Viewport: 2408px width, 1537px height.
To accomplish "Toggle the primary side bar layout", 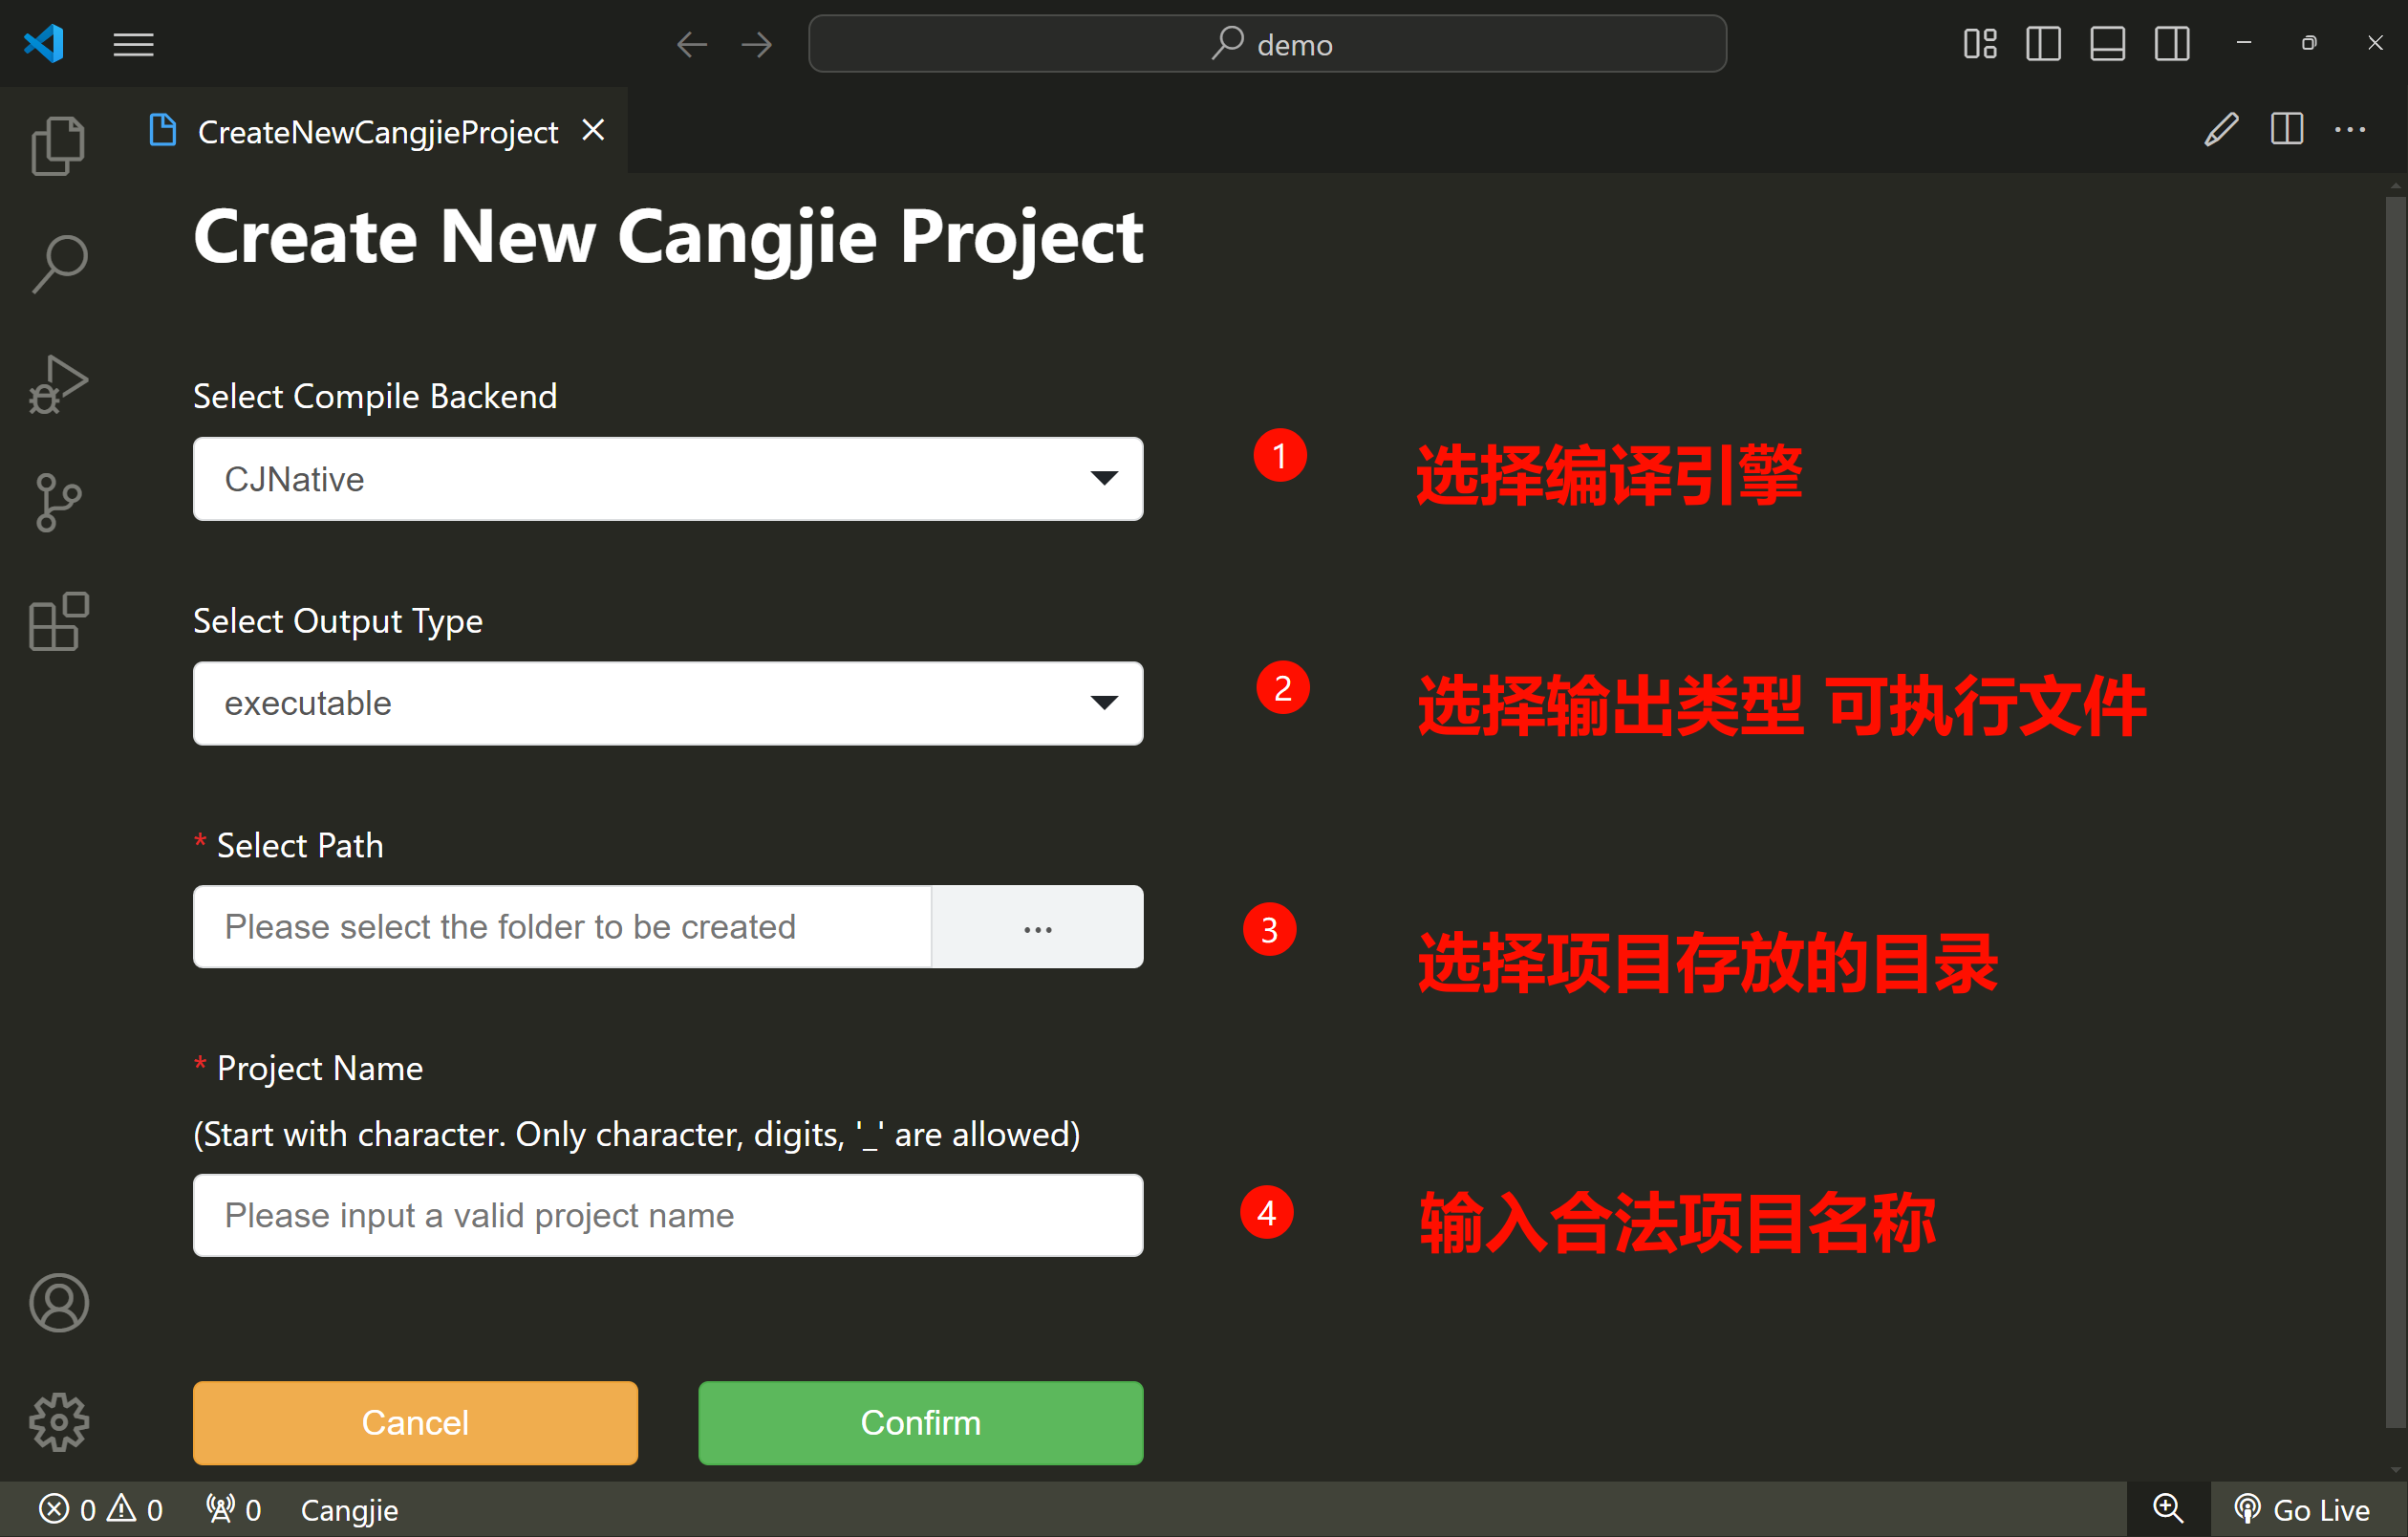I will (x=2043, y=44).
